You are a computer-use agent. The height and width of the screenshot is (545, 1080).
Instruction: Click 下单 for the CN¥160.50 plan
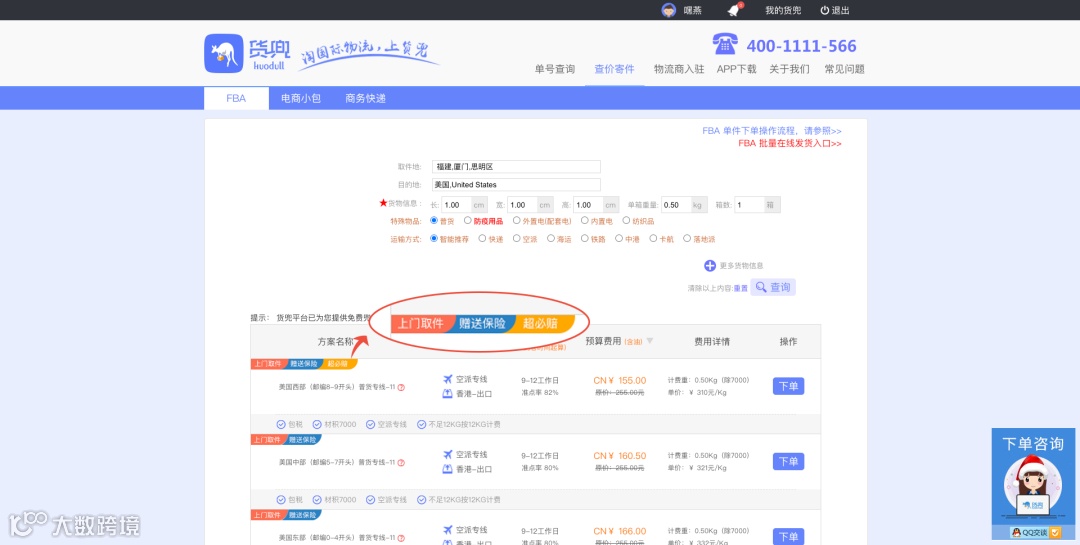[788, 462]
